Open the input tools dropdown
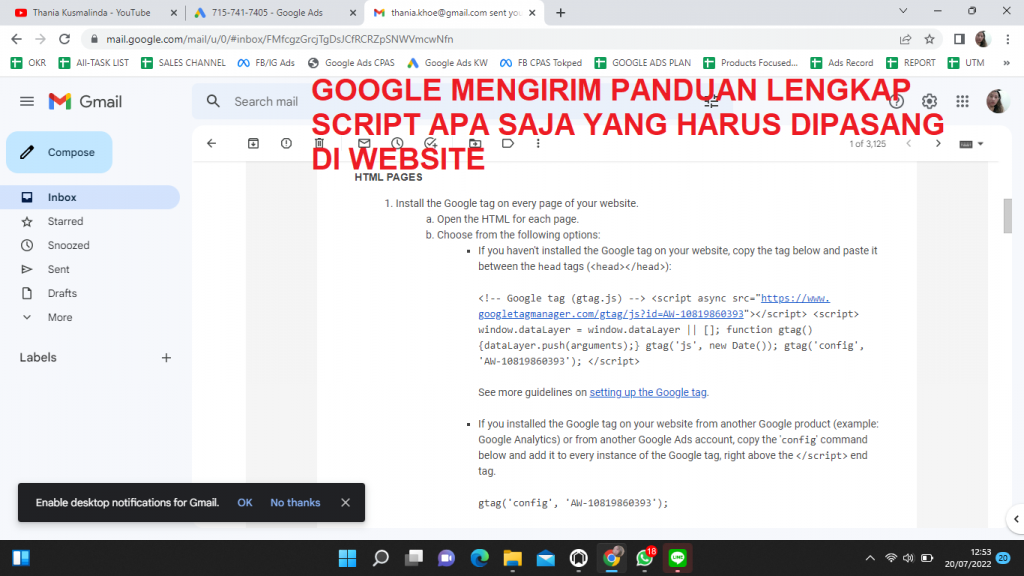Screen dimensions: 1024x576 point(971,143)
